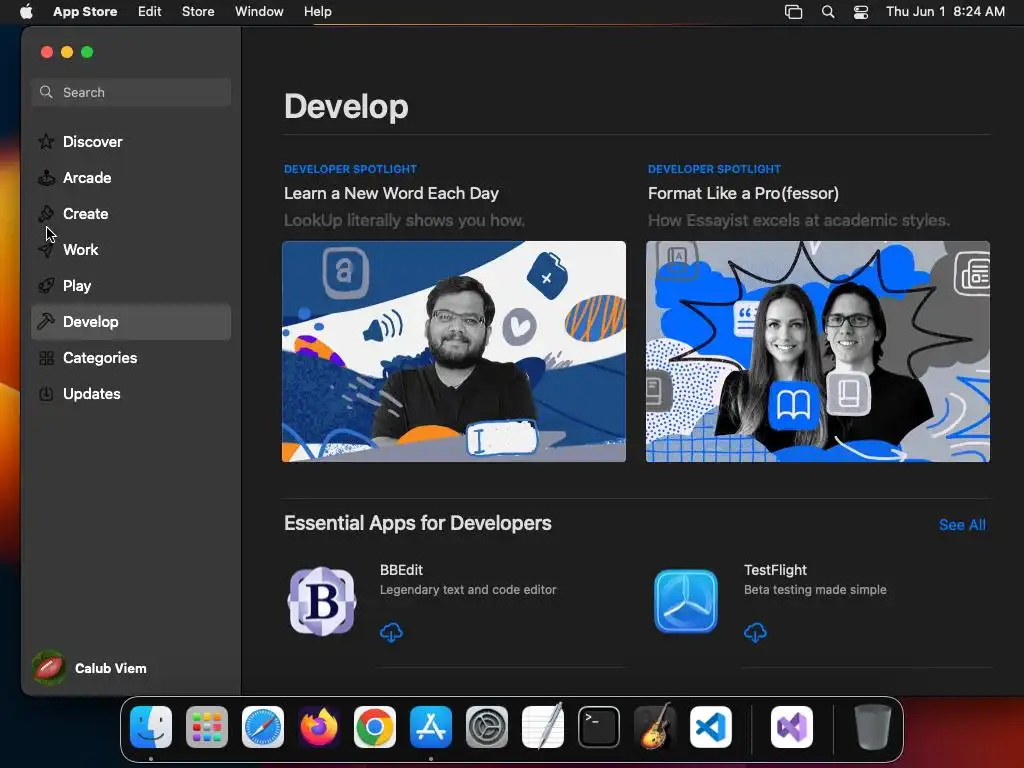The width and height of the screenshot is (1024, 768).
Task: Click the sidebar Search field
Action: (131, 92)
